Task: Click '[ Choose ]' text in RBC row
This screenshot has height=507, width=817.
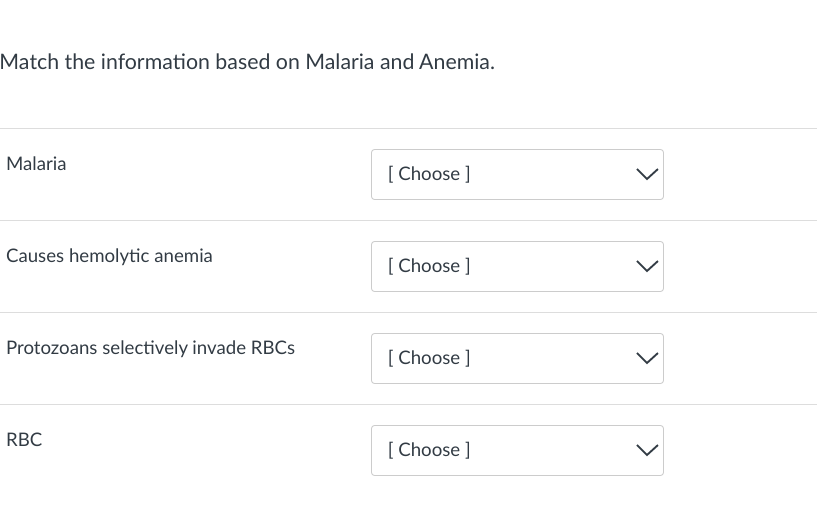Action: pos(429,450)
